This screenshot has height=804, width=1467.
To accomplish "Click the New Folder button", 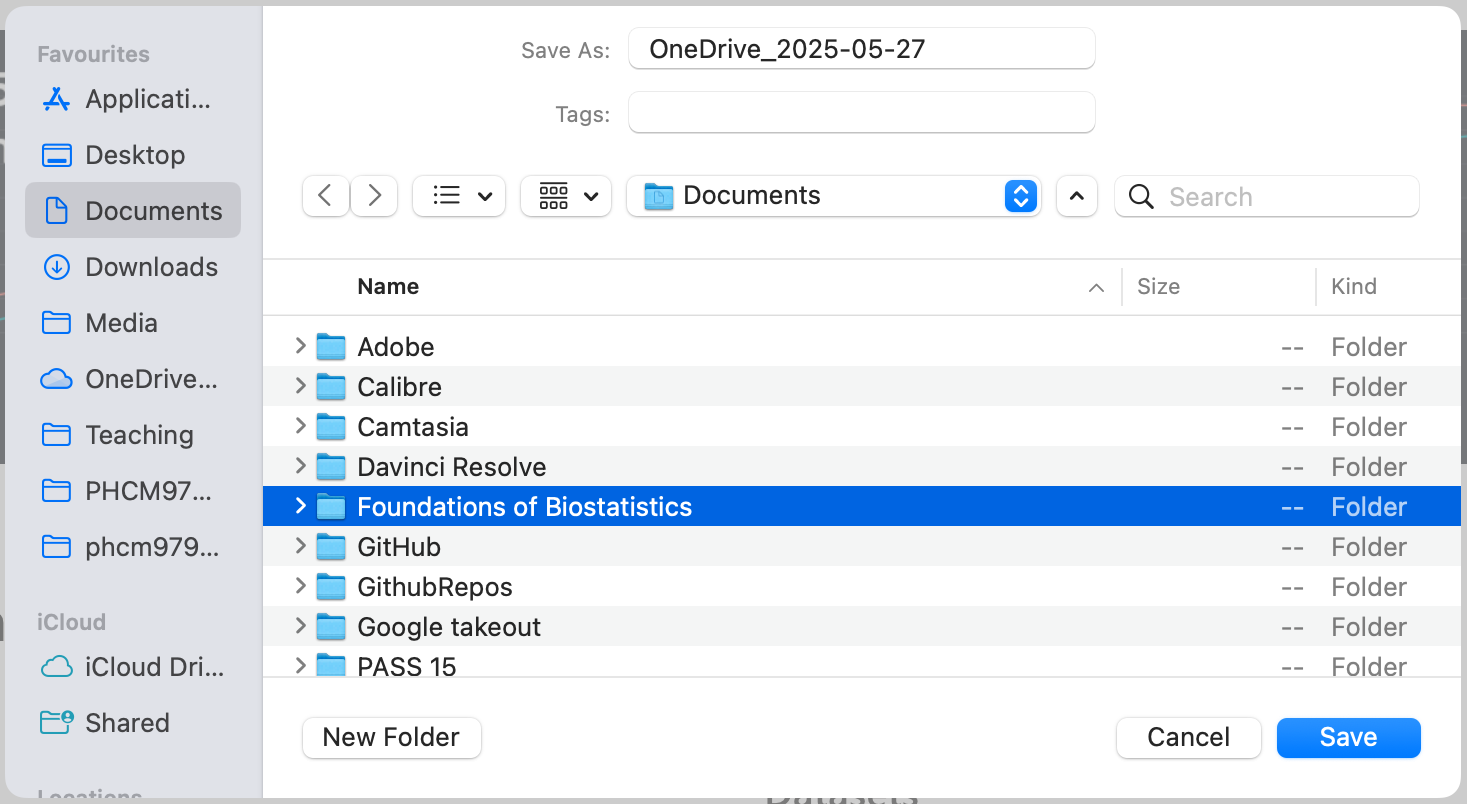I will point(391,738).
